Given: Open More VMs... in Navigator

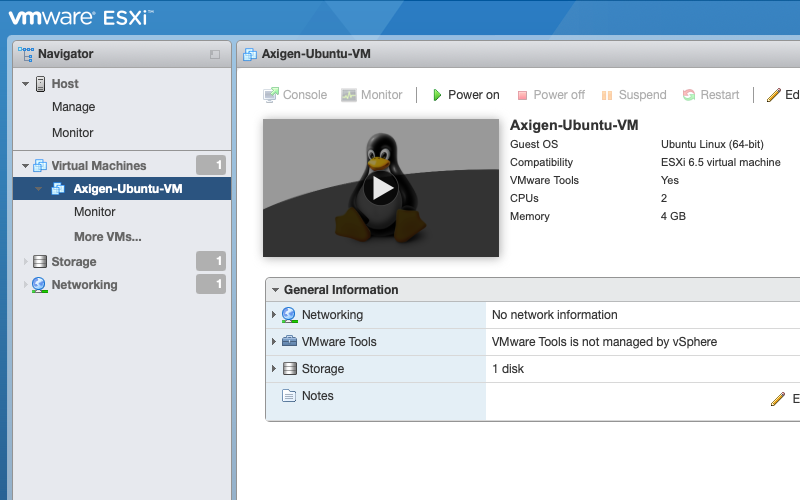Looking at the screenshot, I should click(108, 237).
